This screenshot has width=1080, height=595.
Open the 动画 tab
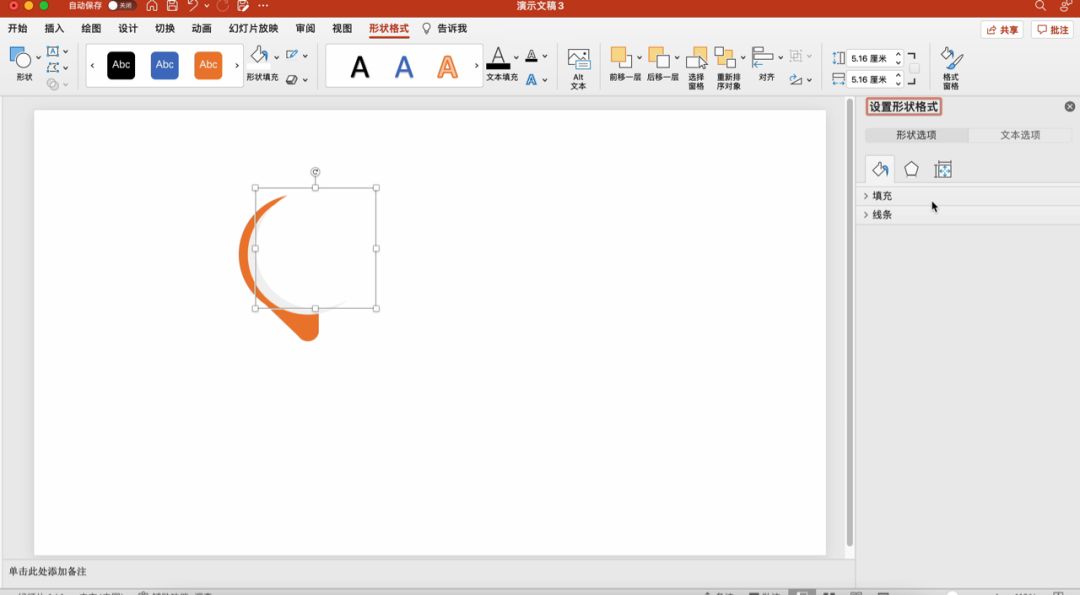click(x=202, y=28)
